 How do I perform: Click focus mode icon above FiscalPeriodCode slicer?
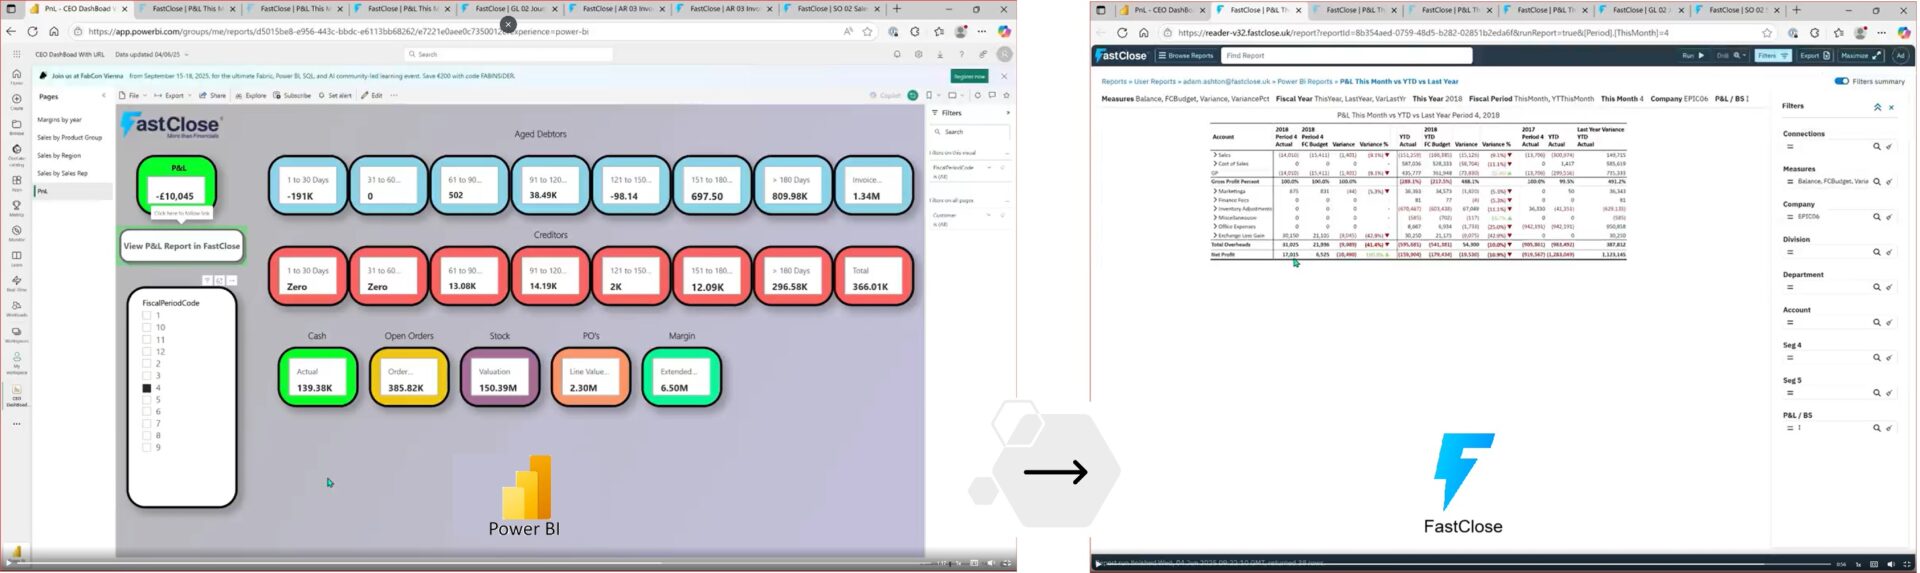219,280
